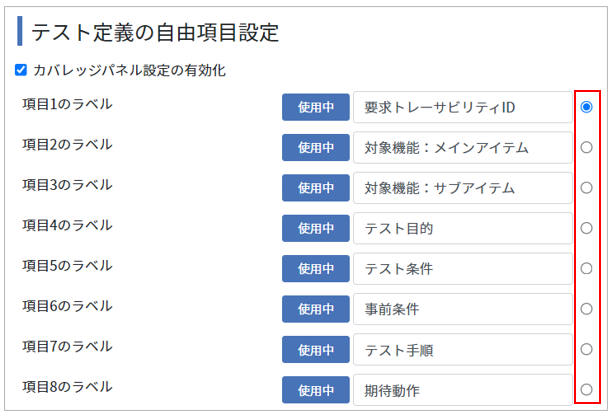
Task: Choose the テスト手順 radio button
Action: 586,349
